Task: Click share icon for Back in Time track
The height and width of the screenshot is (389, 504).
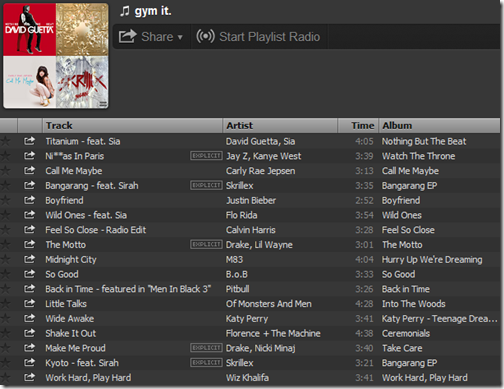Action: (29, 289)
